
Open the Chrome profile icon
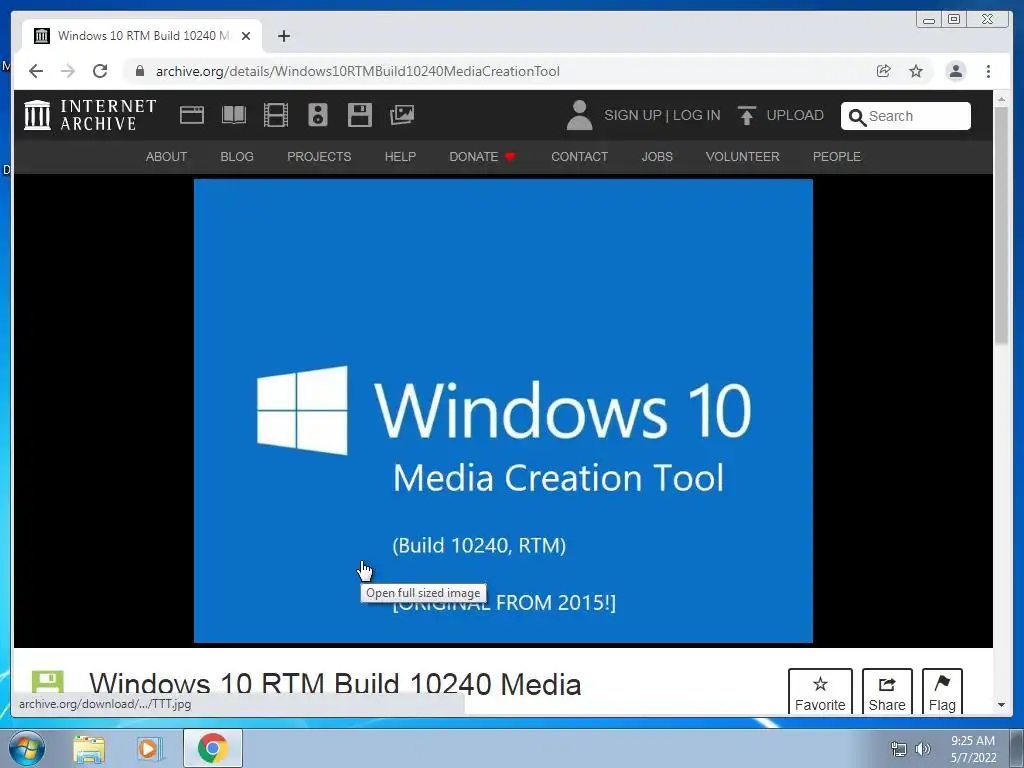coord(955,71)
